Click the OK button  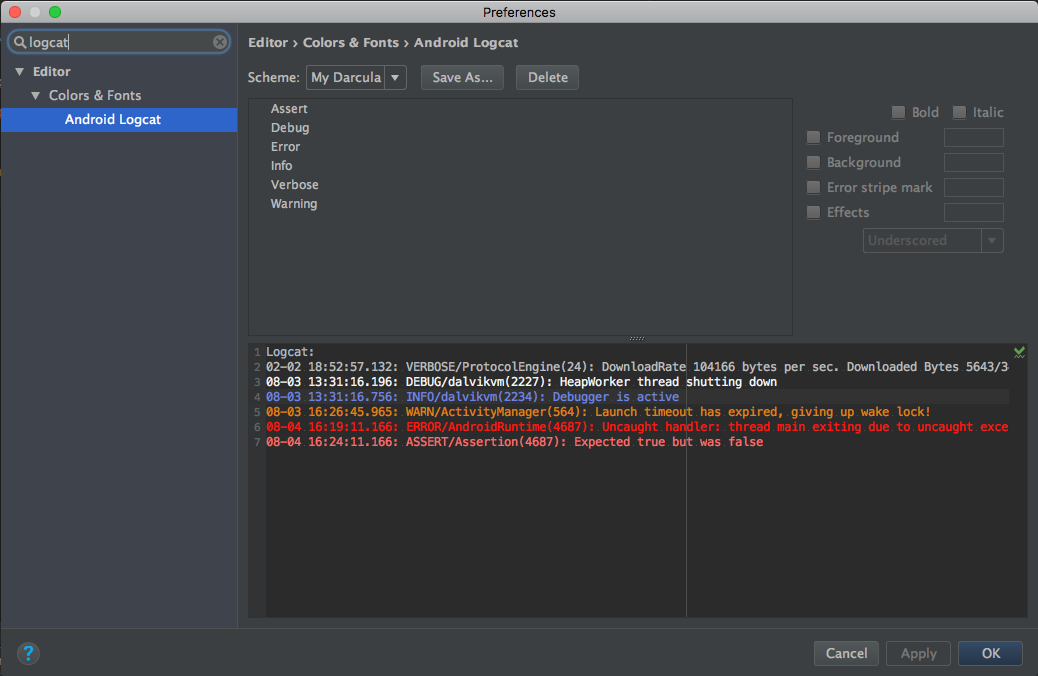coord(990,653)
